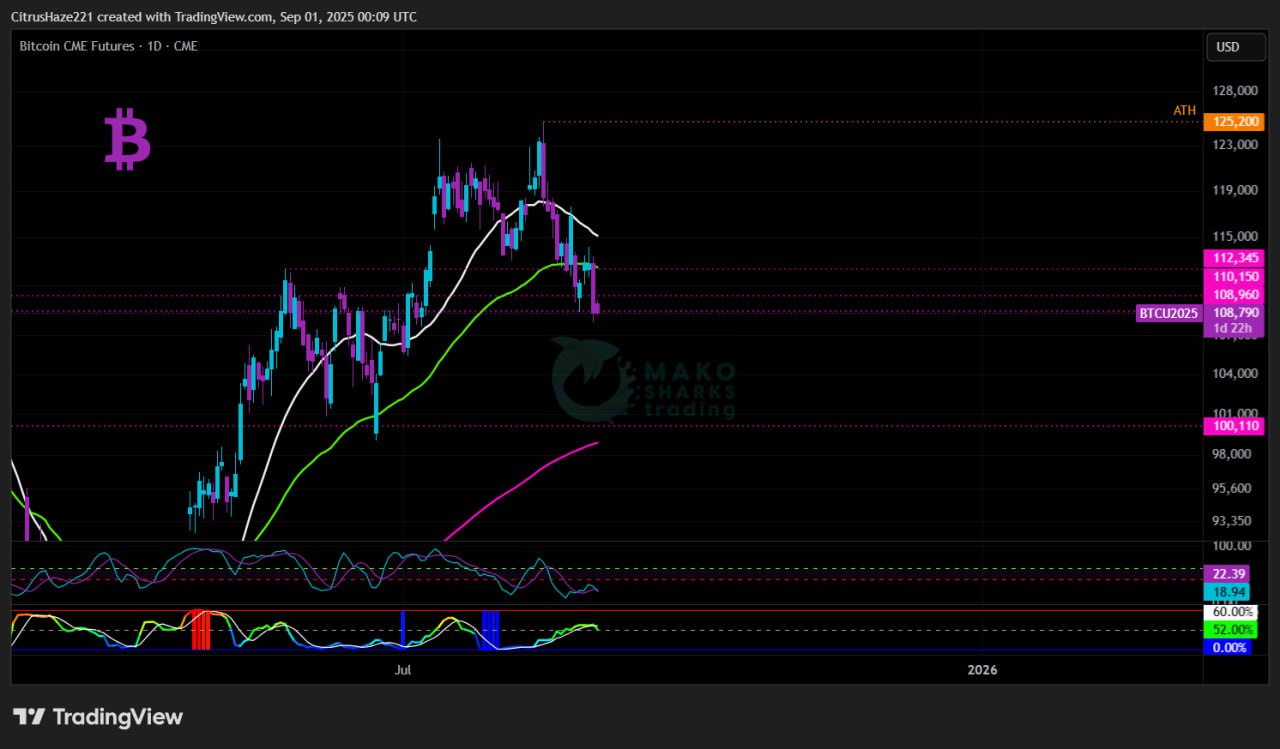The image size is (1280, 749).
Task: Click the BTCU2025 symbol price tag
Action: coord(1167,313)
